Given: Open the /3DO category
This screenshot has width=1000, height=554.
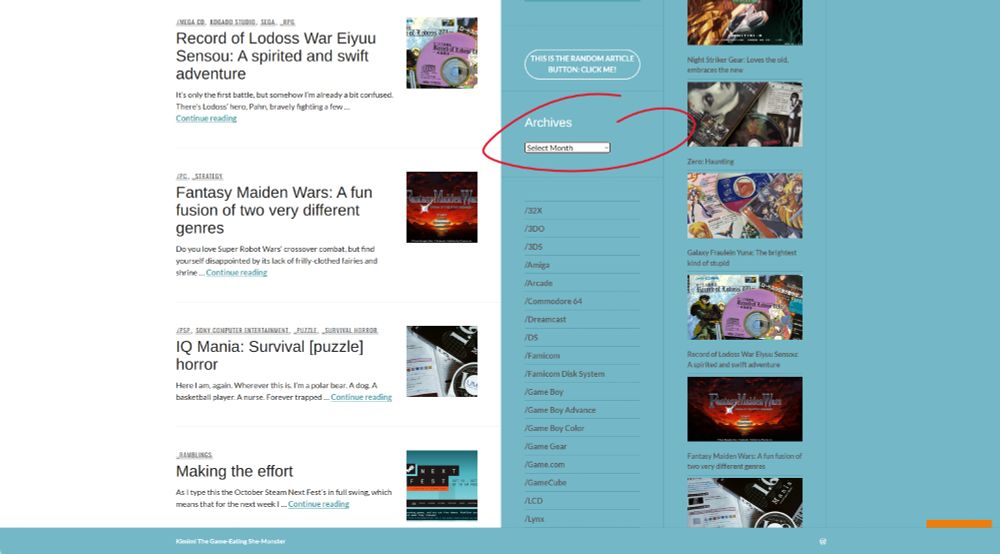Looking at the screenshot, I should click(x=534, y=229).
